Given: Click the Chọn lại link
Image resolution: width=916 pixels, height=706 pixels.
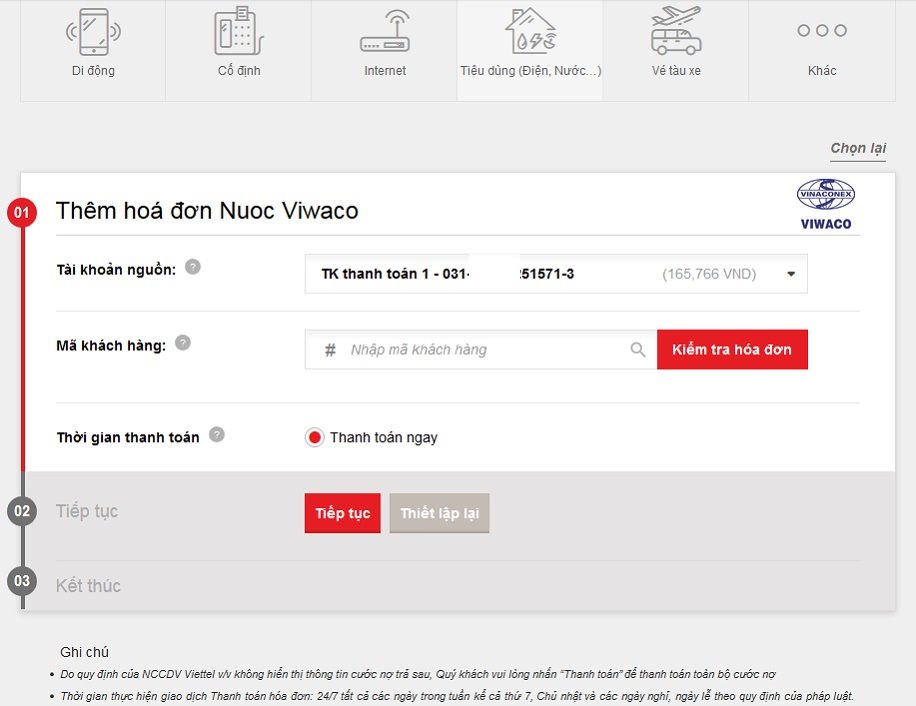Looking at the screenshot, I should pos(858,146).
